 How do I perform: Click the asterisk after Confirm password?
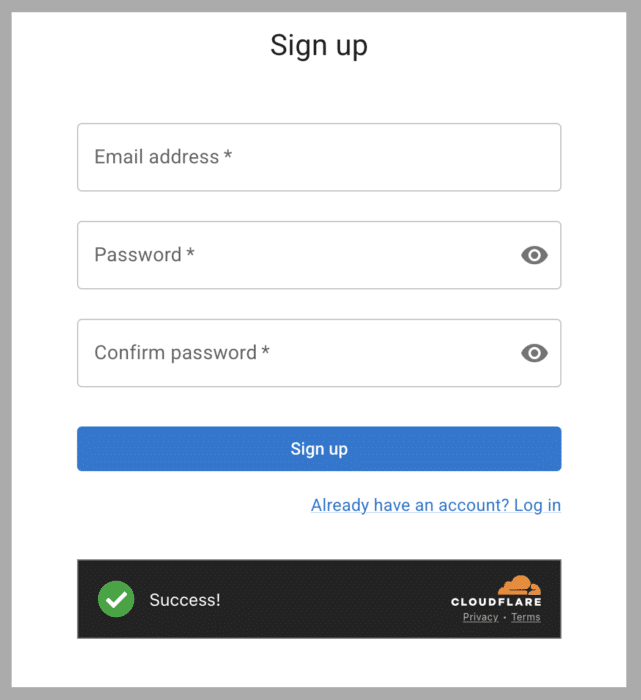266,351
